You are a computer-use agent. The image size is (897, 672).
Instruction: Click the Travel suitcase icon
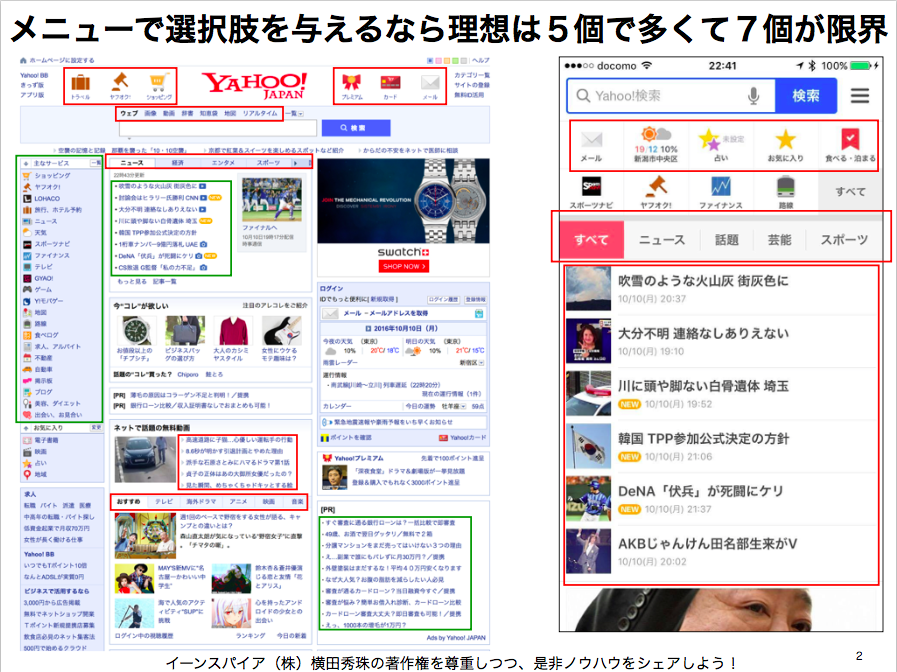81,82
